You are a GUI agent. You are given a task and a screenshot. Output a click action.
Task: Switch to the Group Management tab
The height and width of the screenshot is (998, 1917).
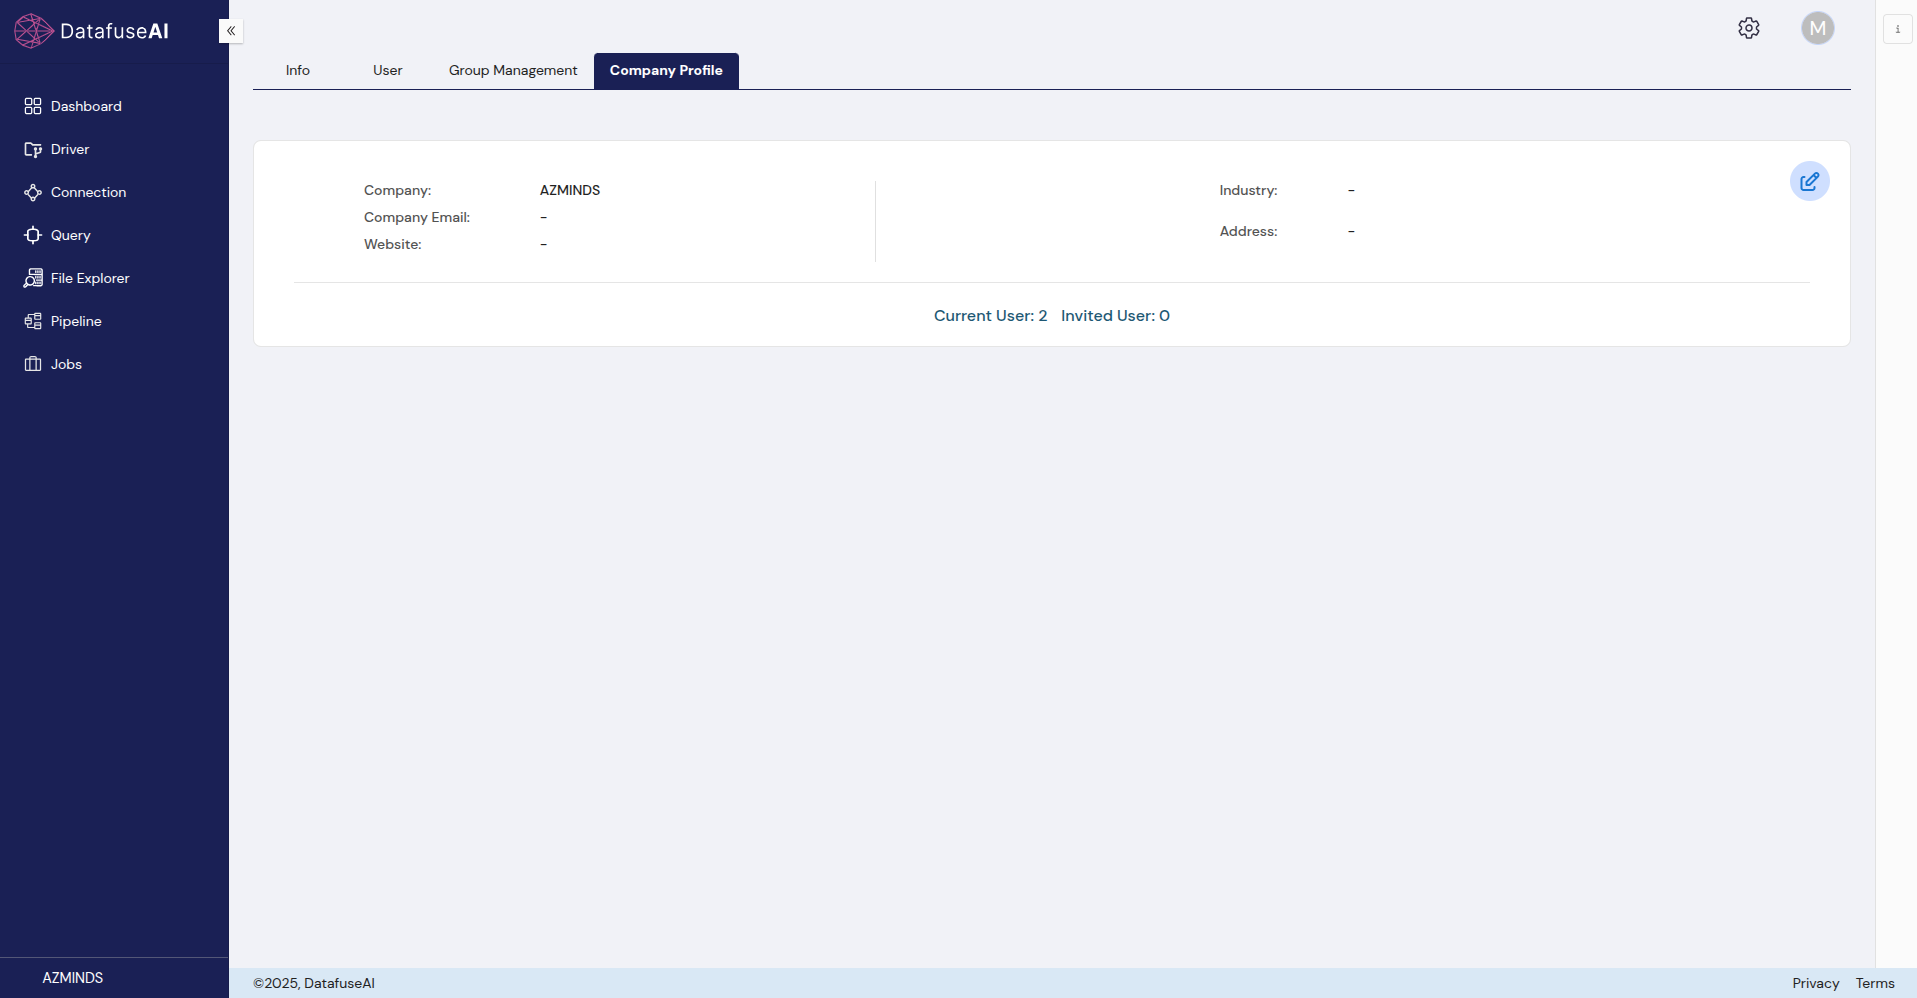(x=512, y=70)
